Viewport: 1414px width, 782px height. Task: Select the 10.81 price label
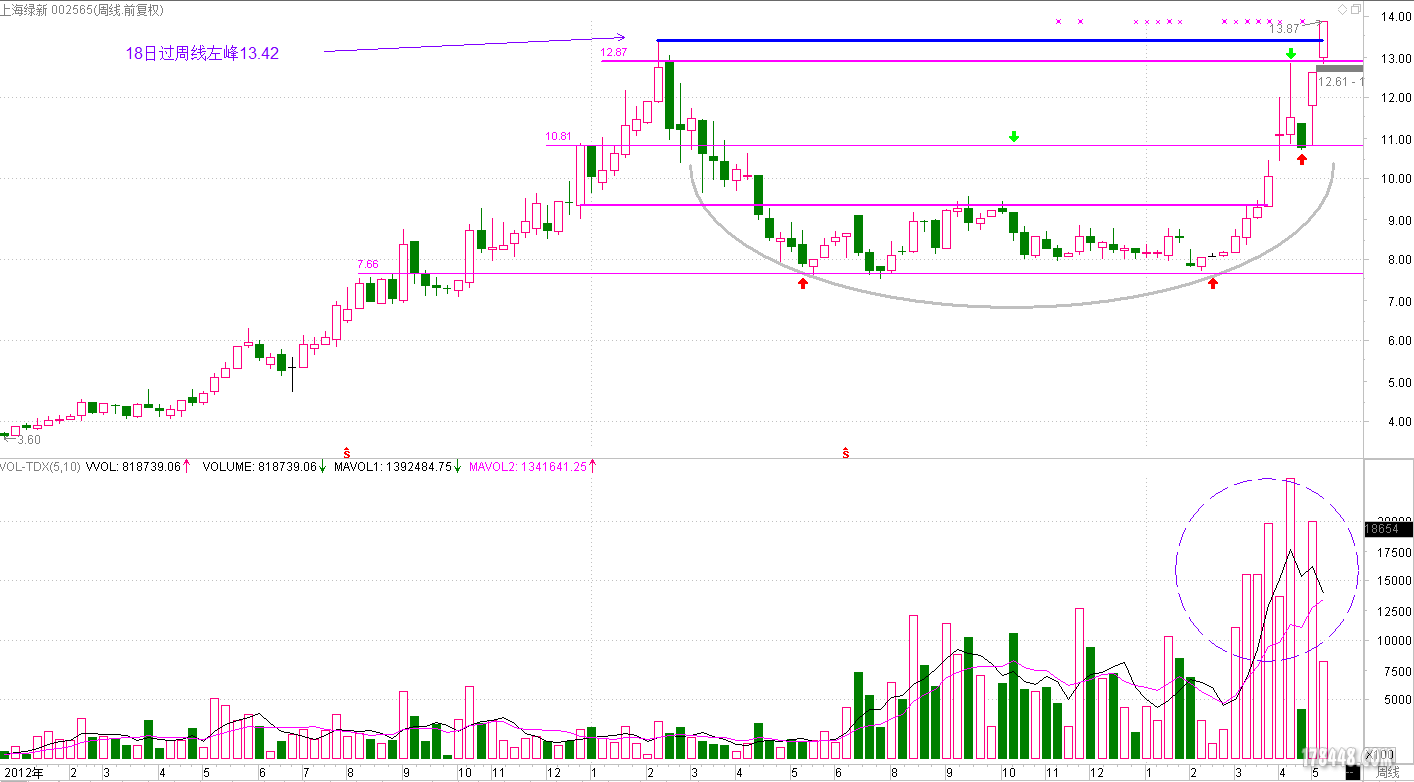click(559, 136)
